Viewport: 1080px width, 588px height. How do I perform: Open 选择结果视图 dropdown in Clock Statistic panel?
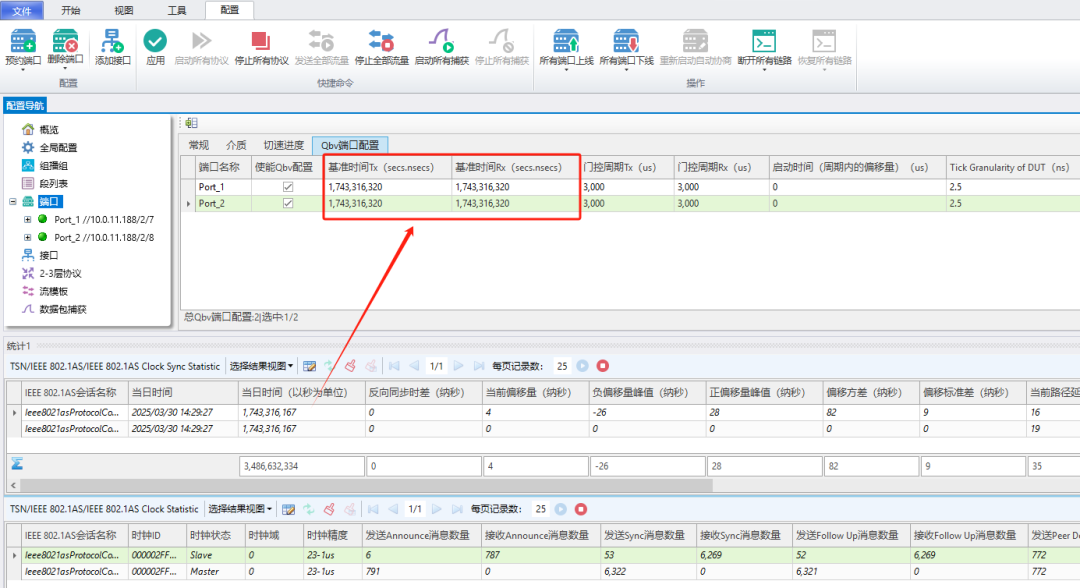pos(240,510)
